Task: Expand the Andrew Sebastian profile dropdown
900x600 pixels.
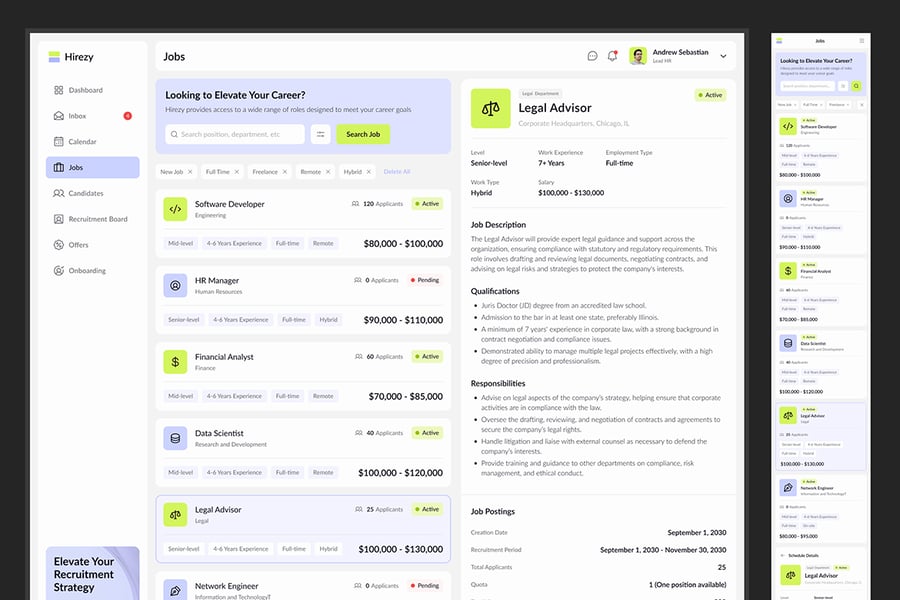Action: tap(723, 56)
